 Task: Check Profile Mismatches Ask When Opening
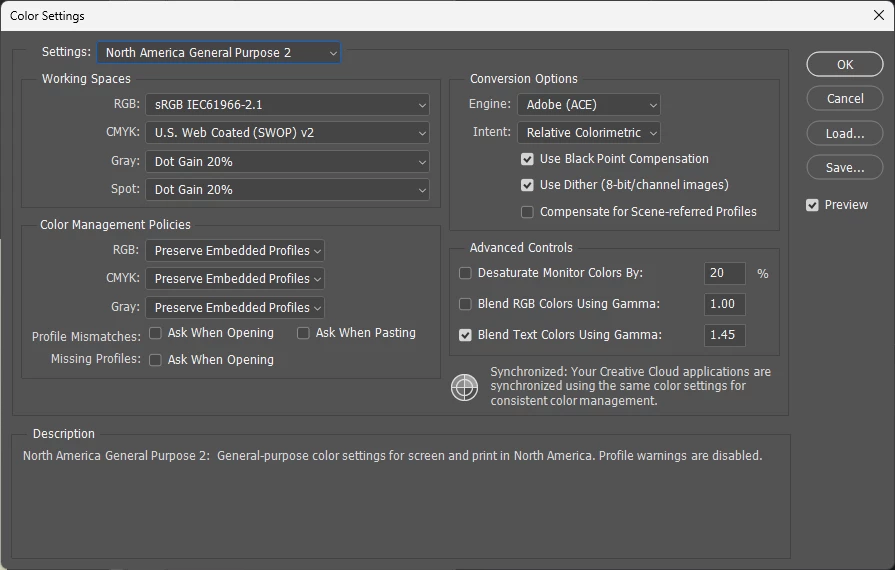tap(155, 333)
